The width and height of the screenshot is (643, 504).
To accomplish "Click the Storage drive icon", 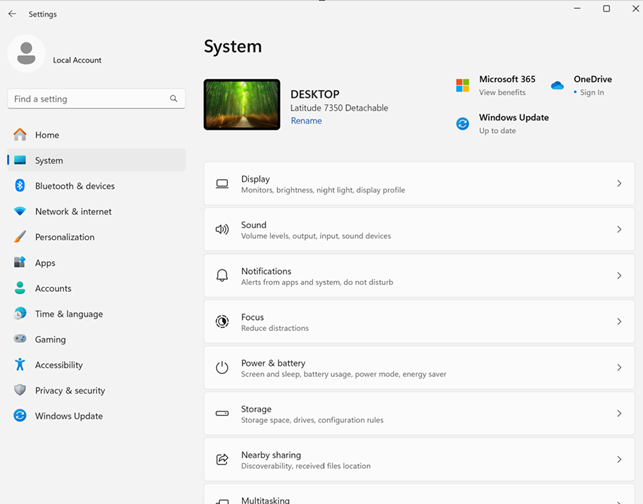I will 222,413.
